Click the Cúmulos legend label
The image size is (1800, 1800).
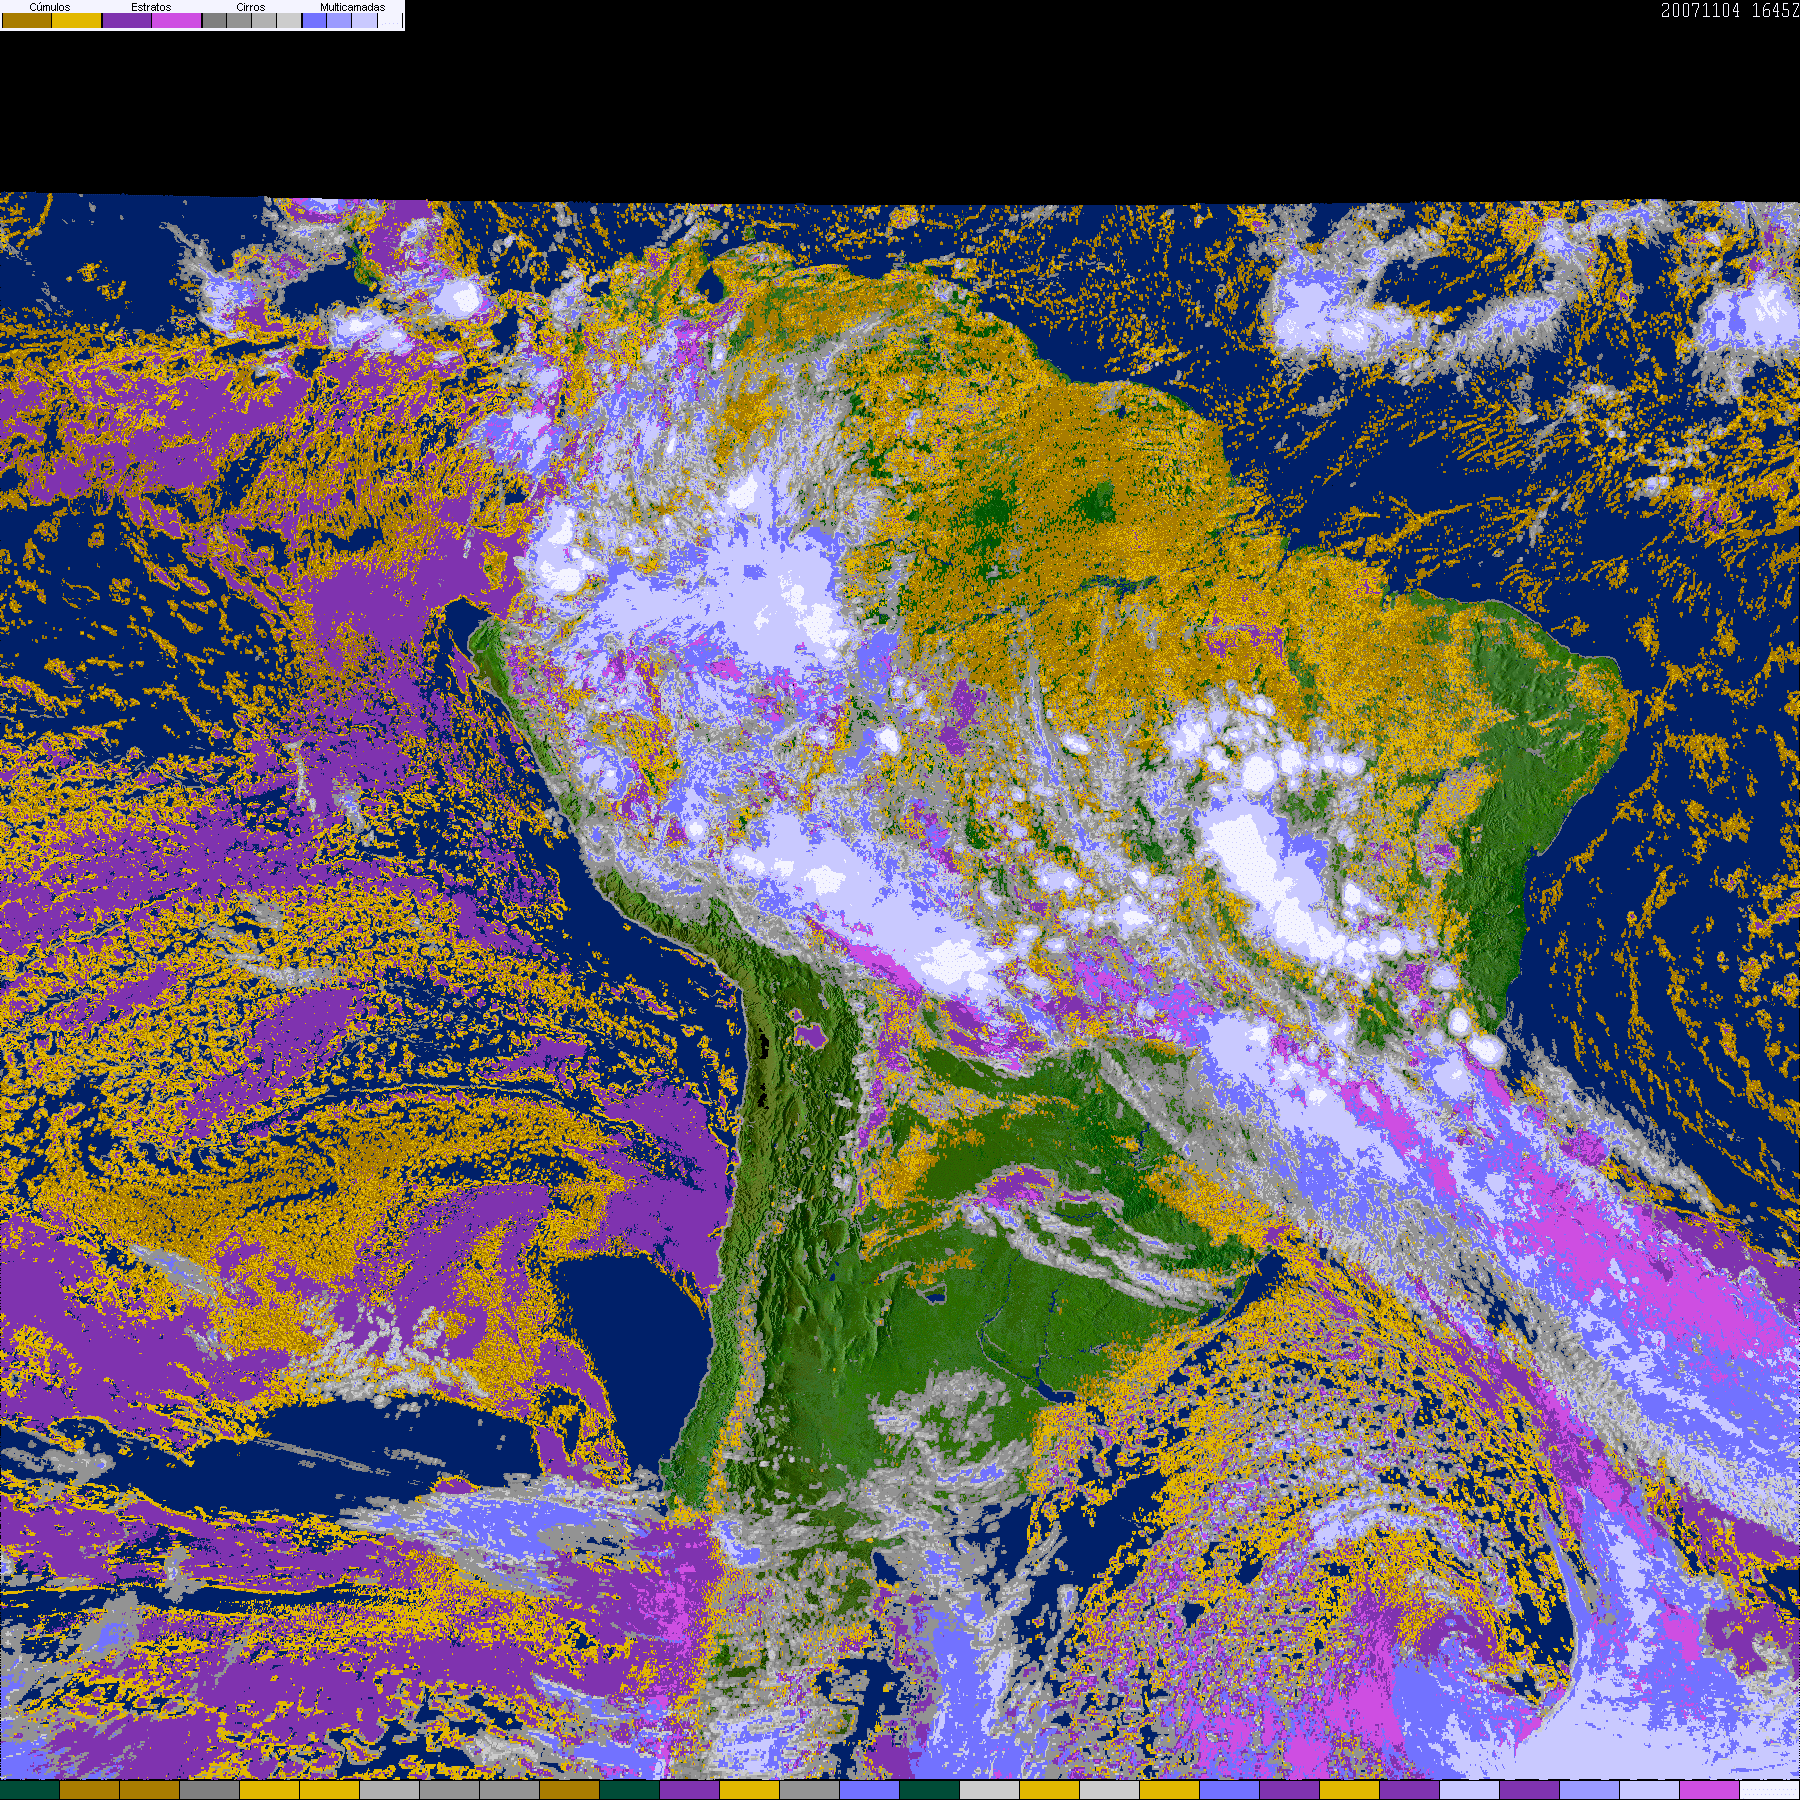click(x=50, y=7)
